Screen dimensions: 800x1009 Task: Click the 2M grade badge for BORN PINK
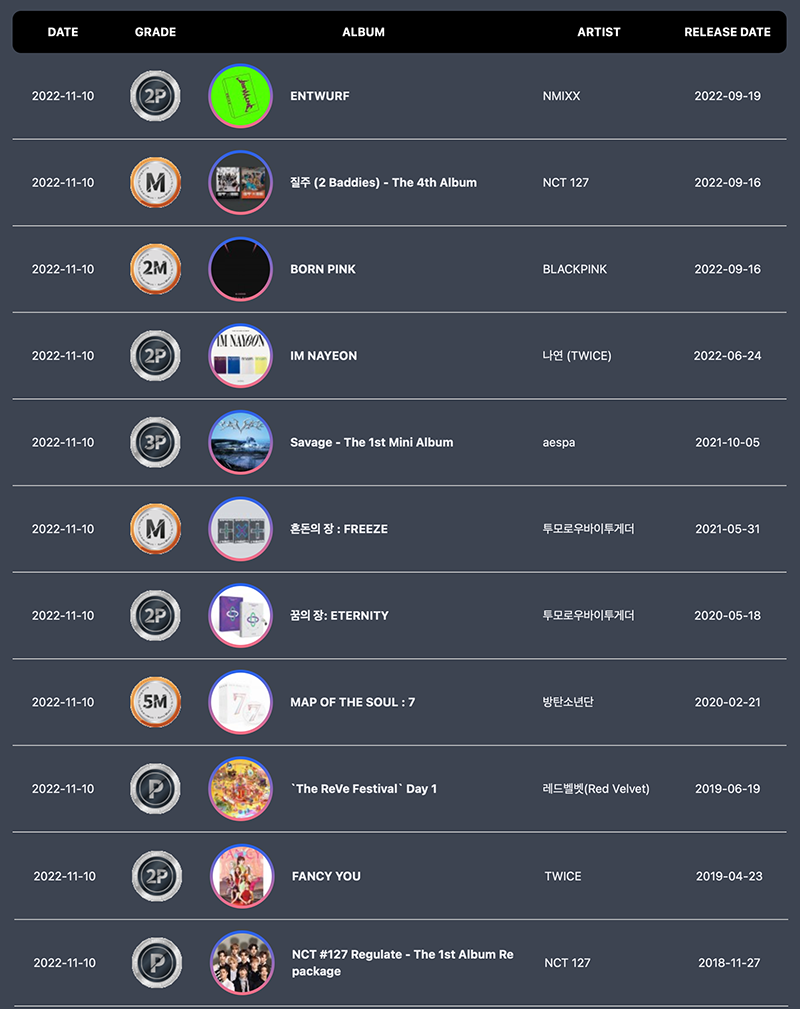tap(155, 269)
